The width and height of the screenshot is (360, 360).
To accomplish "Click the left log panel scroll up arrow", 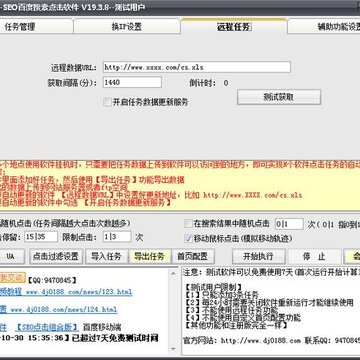I will (173, 273).
